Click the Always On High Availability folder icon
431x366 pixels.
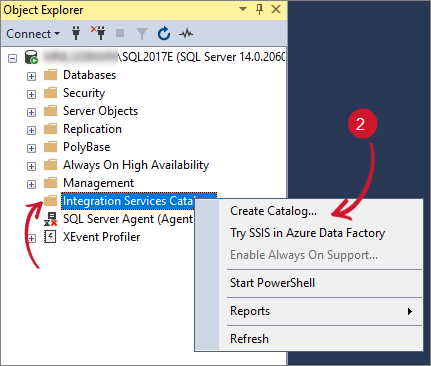point(51,165)
